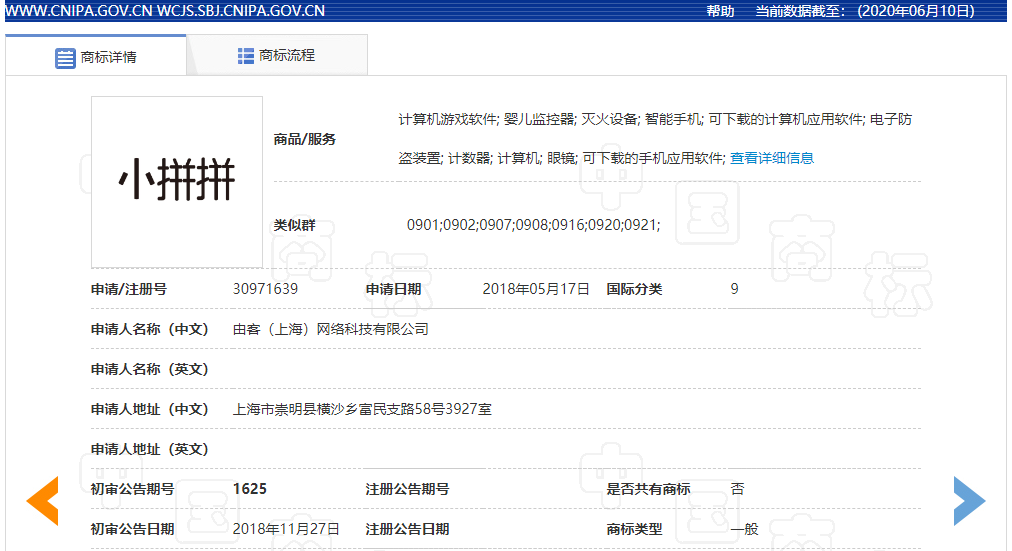The height and width of the screenshot is (551, 1012).
Task: Click the 申请人名称（英文） label
Action: 149,369
